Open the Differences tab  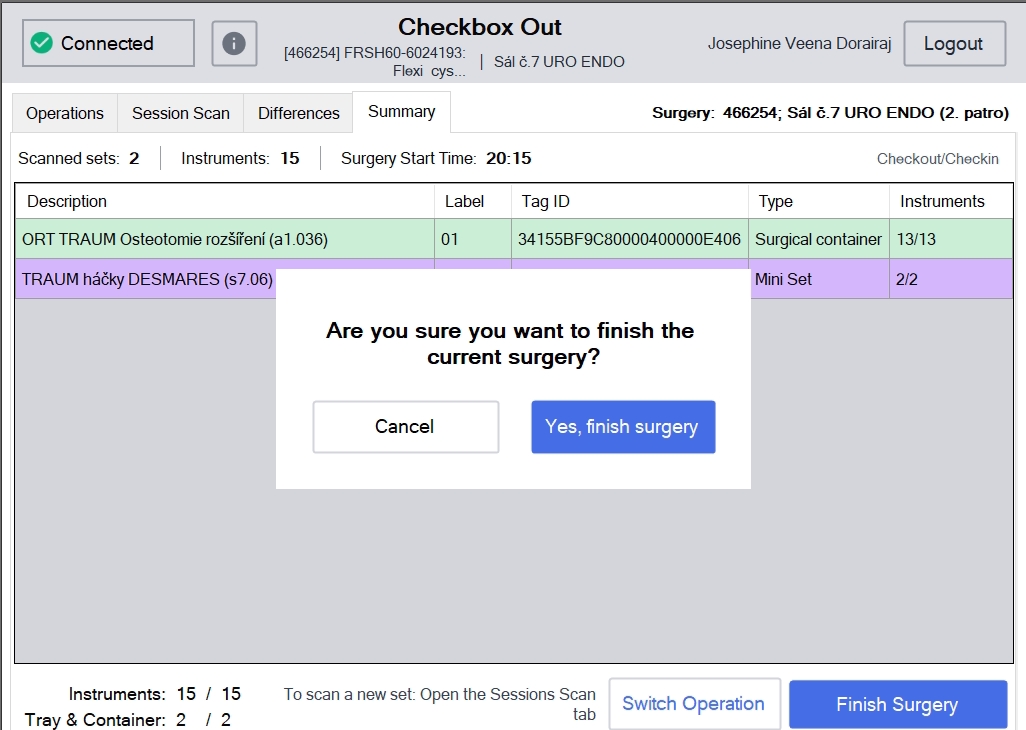point(298,113)
